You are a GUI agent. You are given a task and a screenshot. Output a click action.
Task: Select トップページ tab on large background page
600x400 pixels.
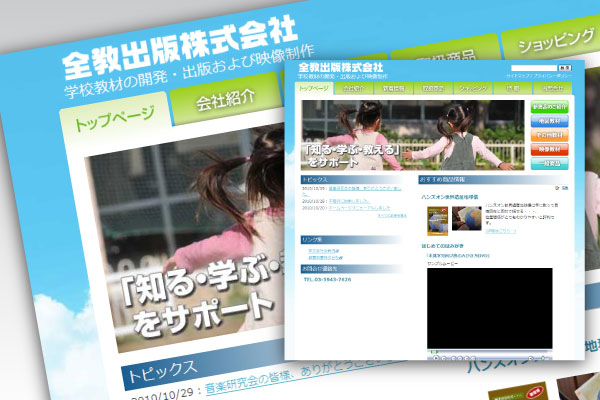pos(114,119)
